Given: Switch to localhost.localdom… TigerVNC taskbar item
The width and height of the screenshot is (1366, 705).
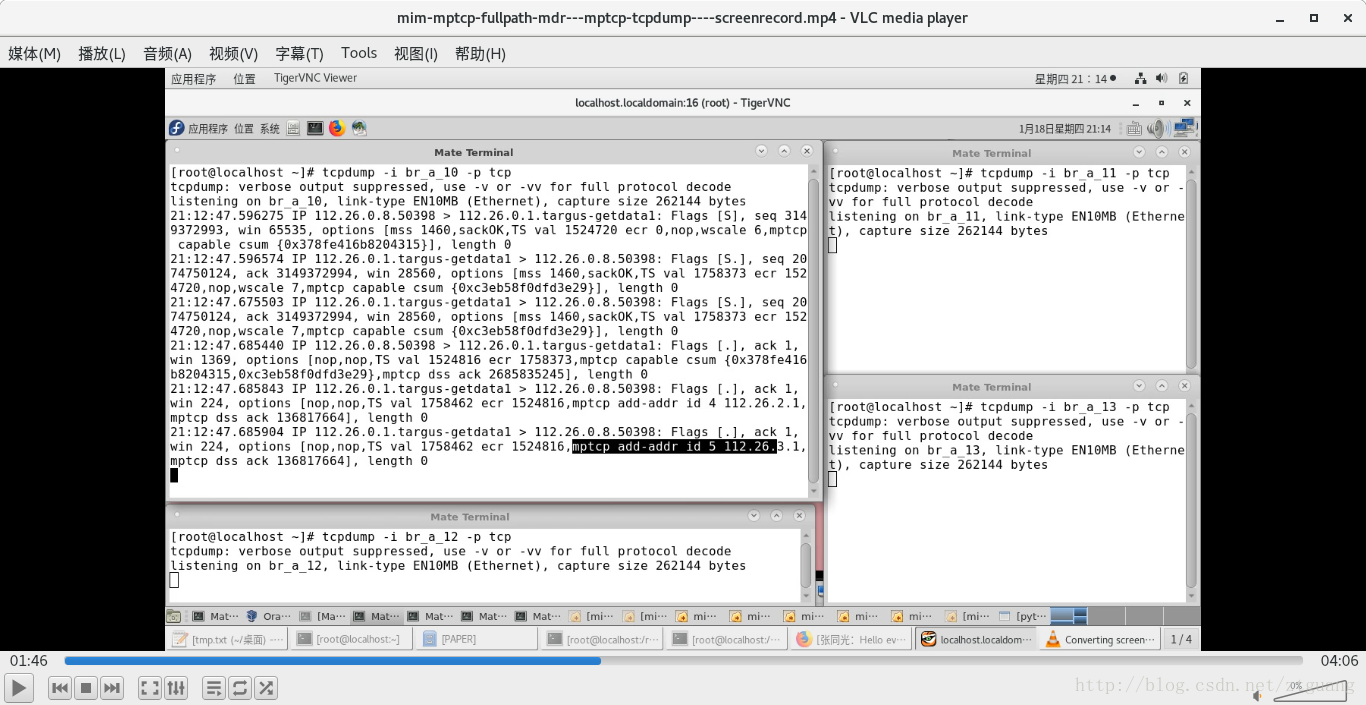Looking at the screenshot, I should coord(976,639).
